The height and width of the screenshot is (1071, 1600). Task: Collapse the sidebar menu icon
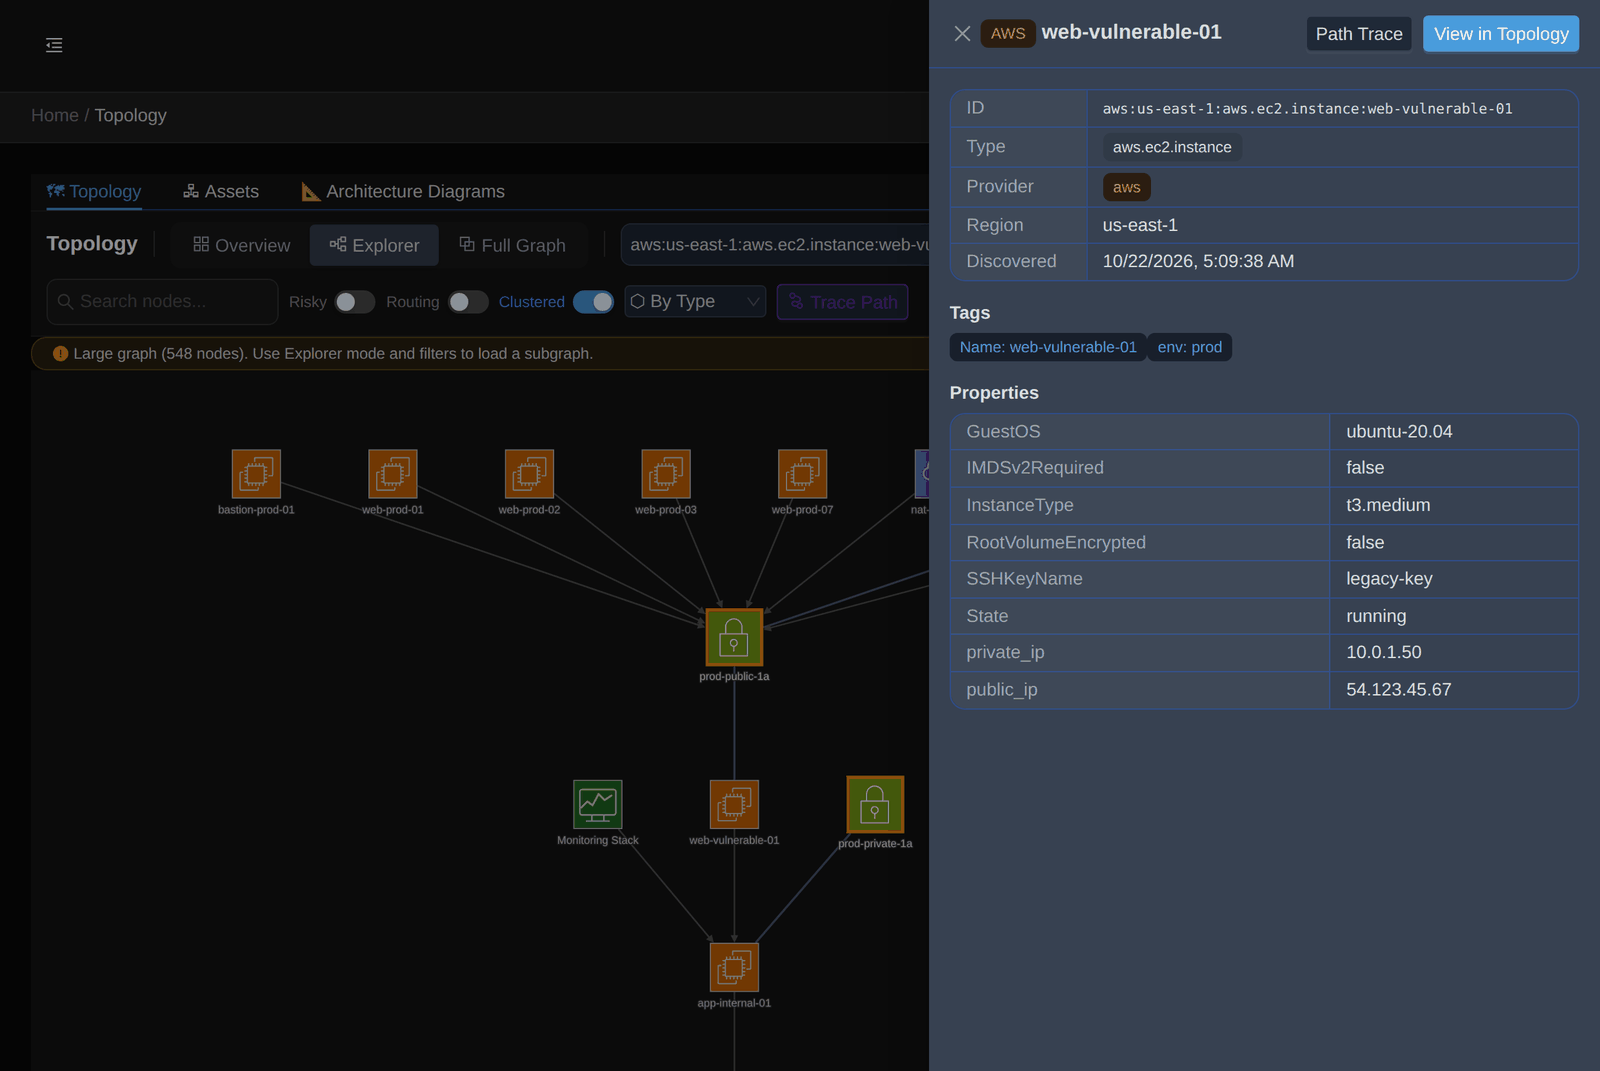[x=54, y=45]
